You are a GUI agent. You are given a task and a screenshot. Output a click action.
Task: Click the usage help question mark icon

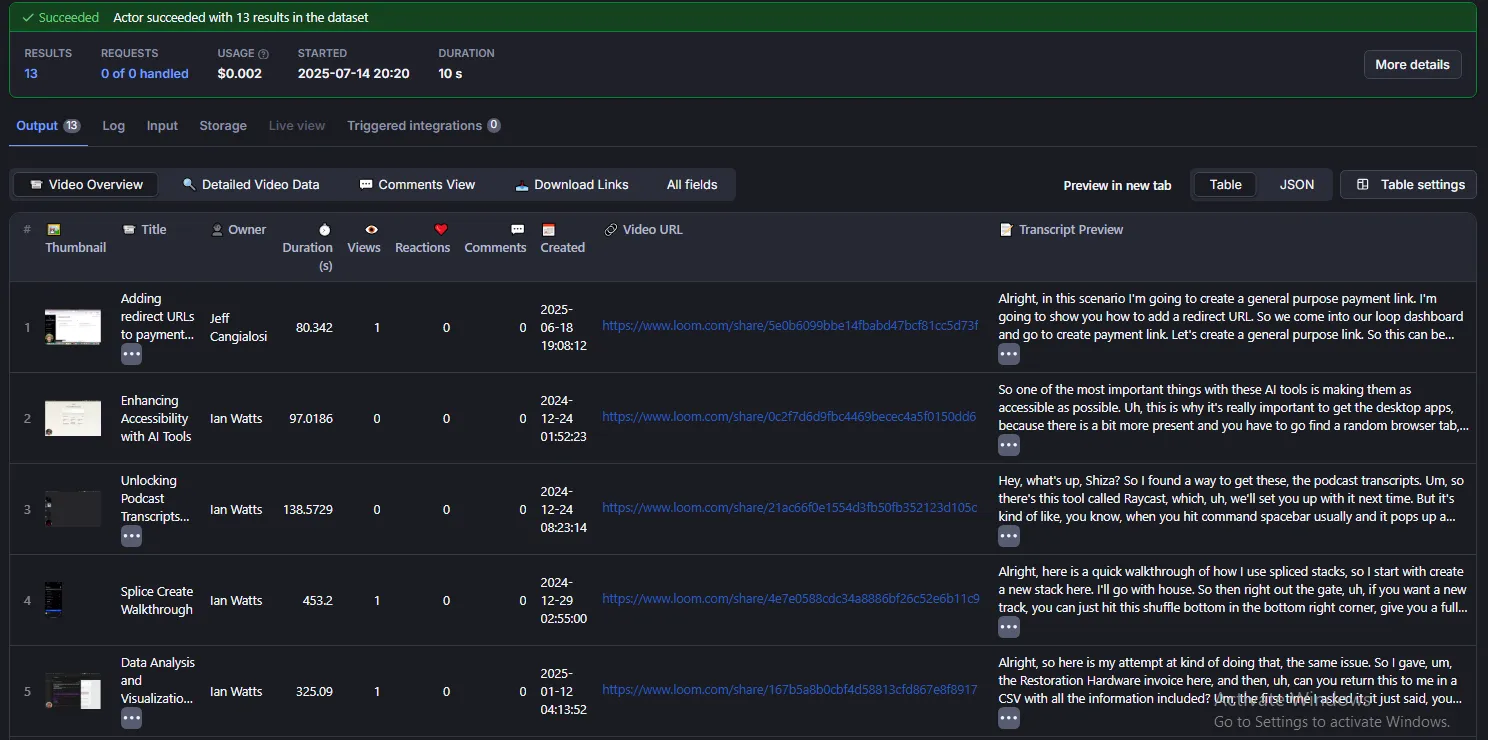click(264, 54)
